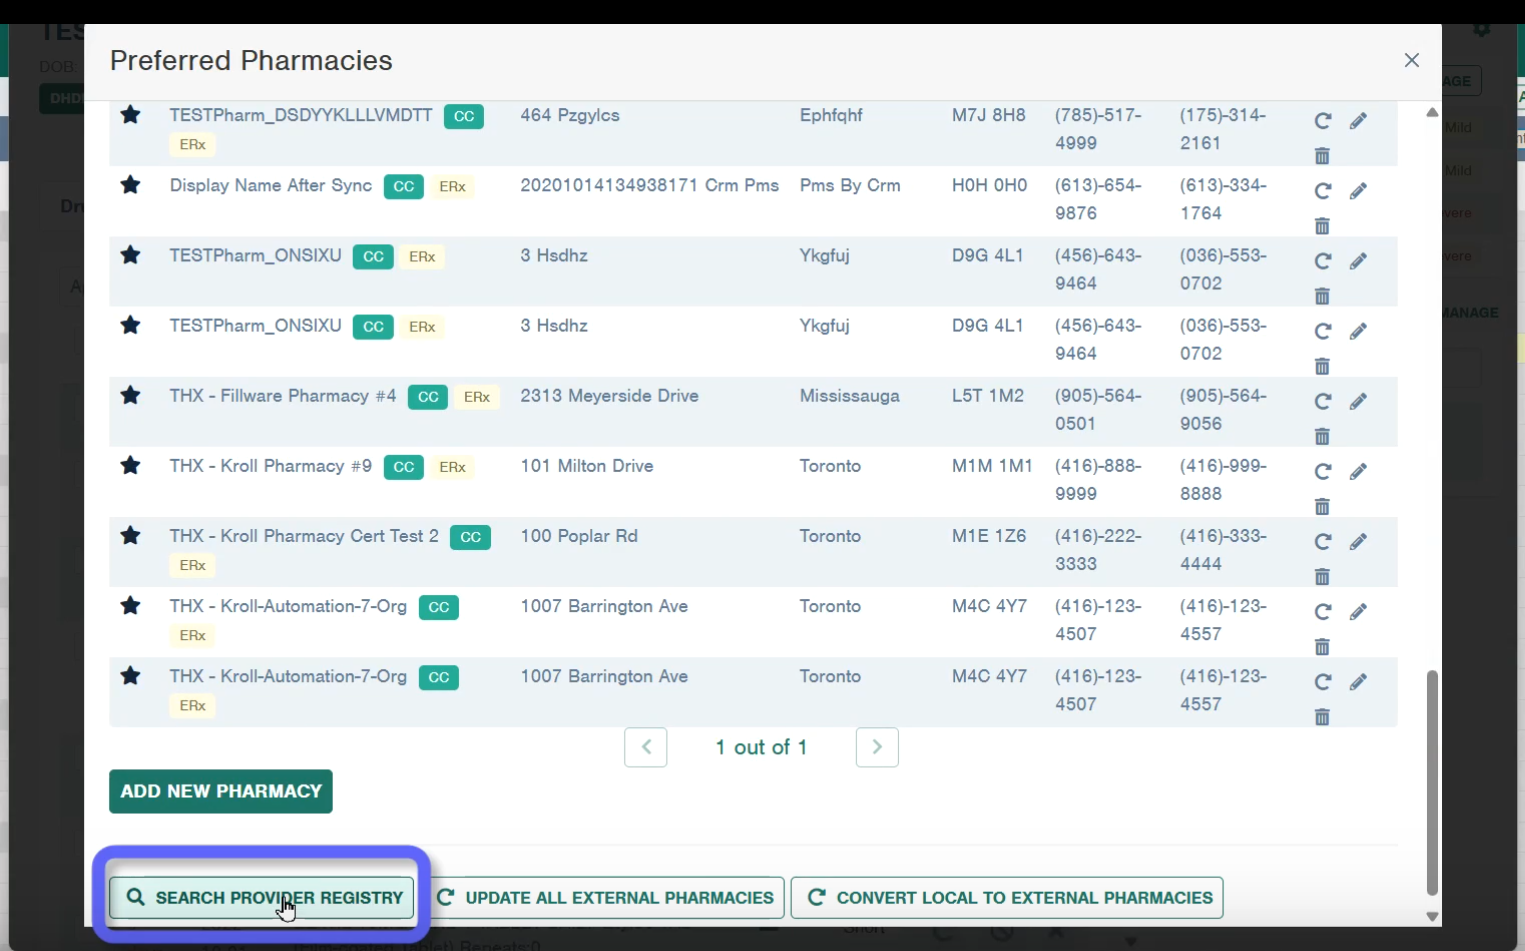The width and height of the screenshot is (1525, 951).
Task: Toggle the favorite star for THX - Kroll Pharmacy #9
Action: coord(130,464)
